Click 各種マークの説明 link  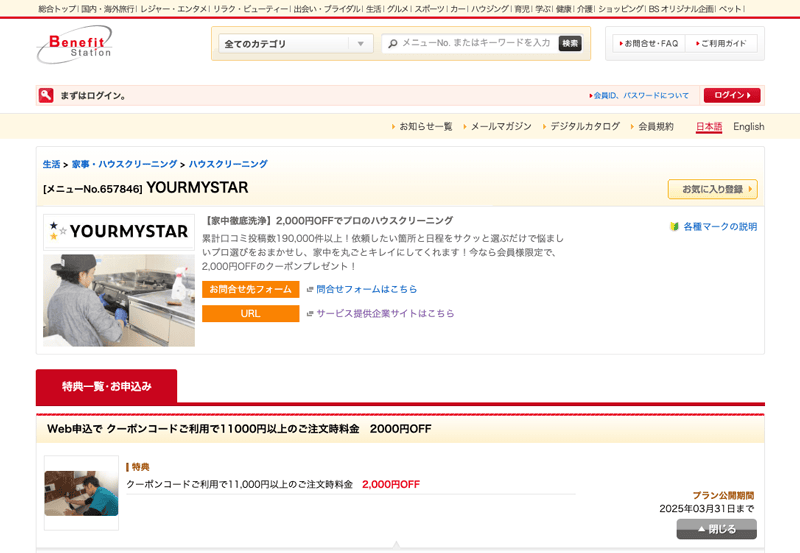point(720,227)
